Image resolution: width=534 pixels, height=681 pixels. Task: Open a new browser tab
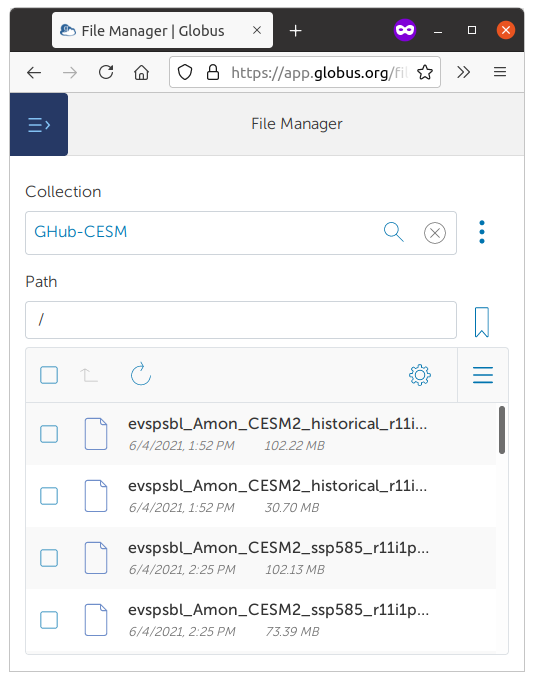click(296, 31)
